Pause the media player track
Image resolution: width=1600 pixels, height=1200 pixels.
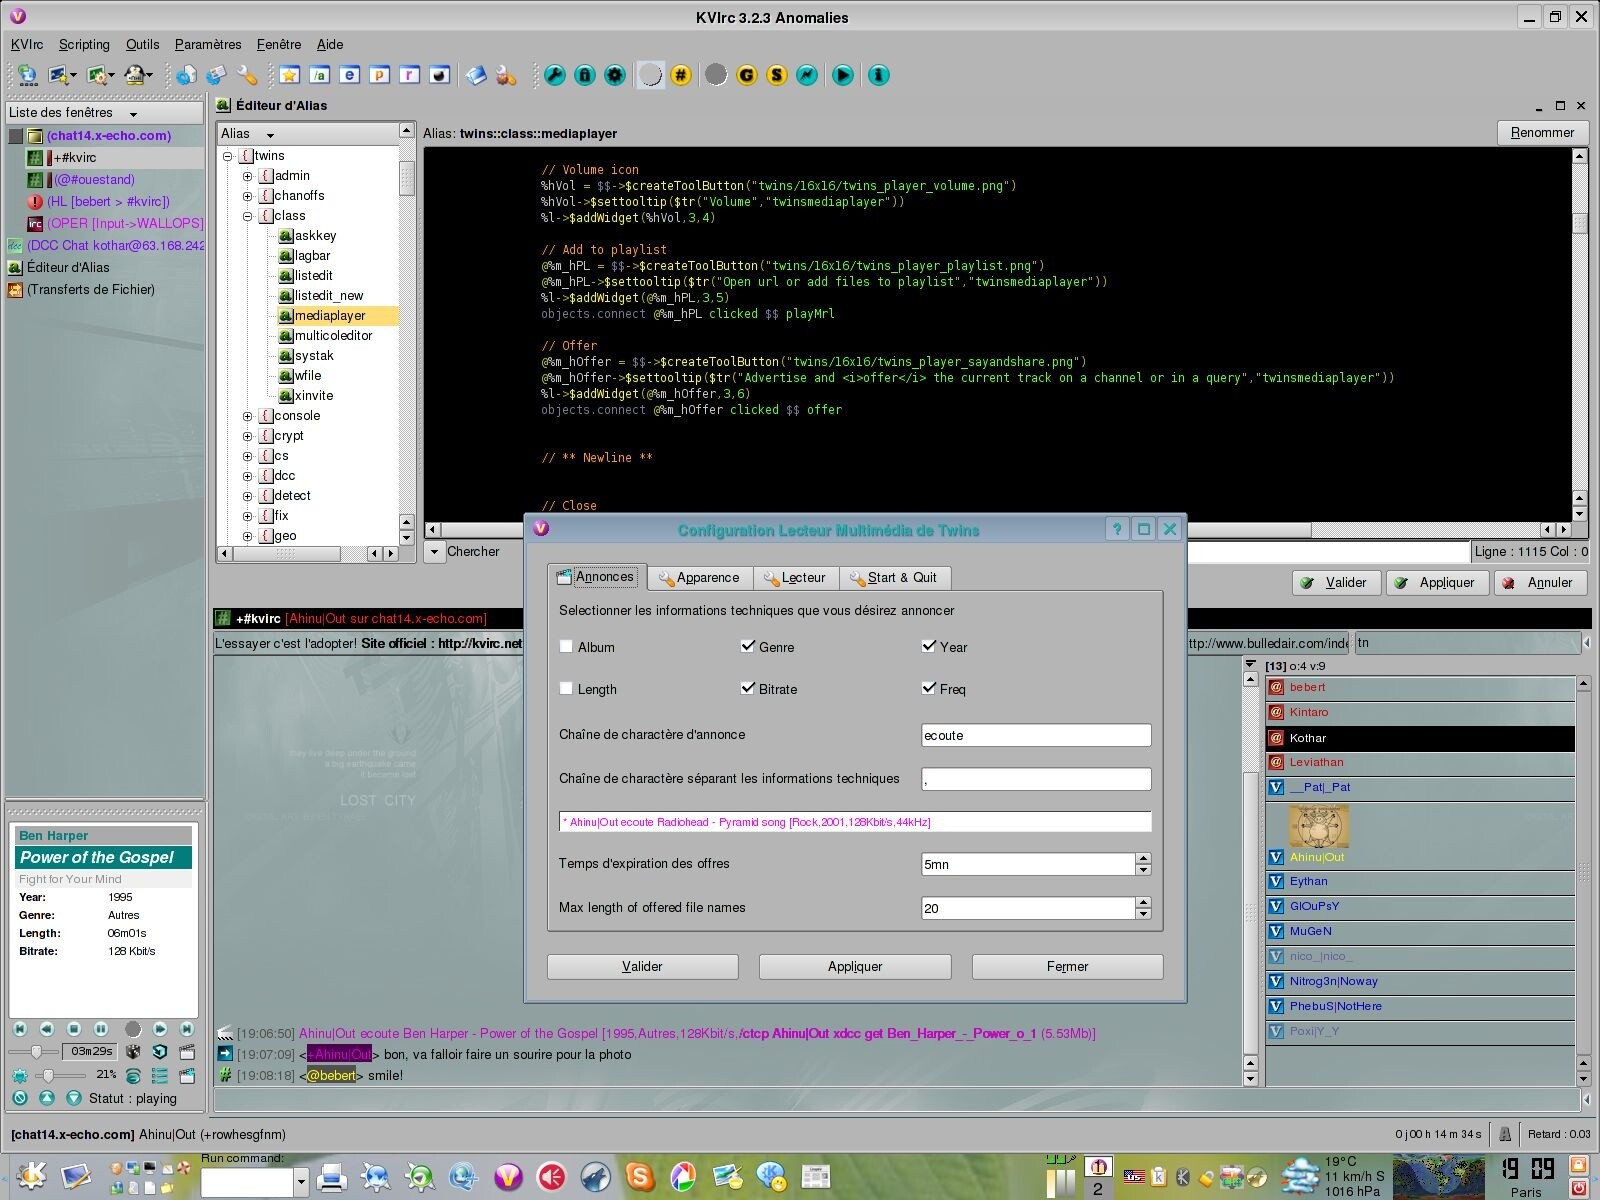(x=101, y=1029)
